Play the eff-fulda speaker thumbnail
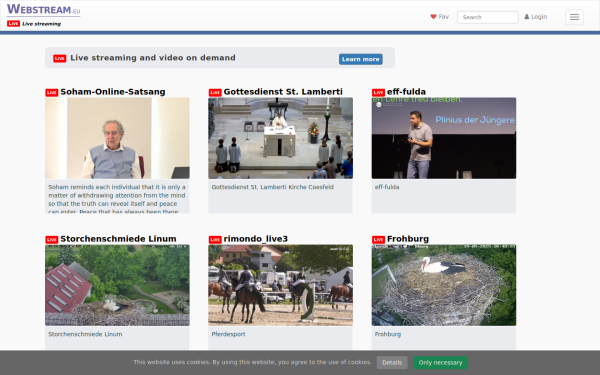The height and width of the screenshot is (375, 600). point(444,138)
